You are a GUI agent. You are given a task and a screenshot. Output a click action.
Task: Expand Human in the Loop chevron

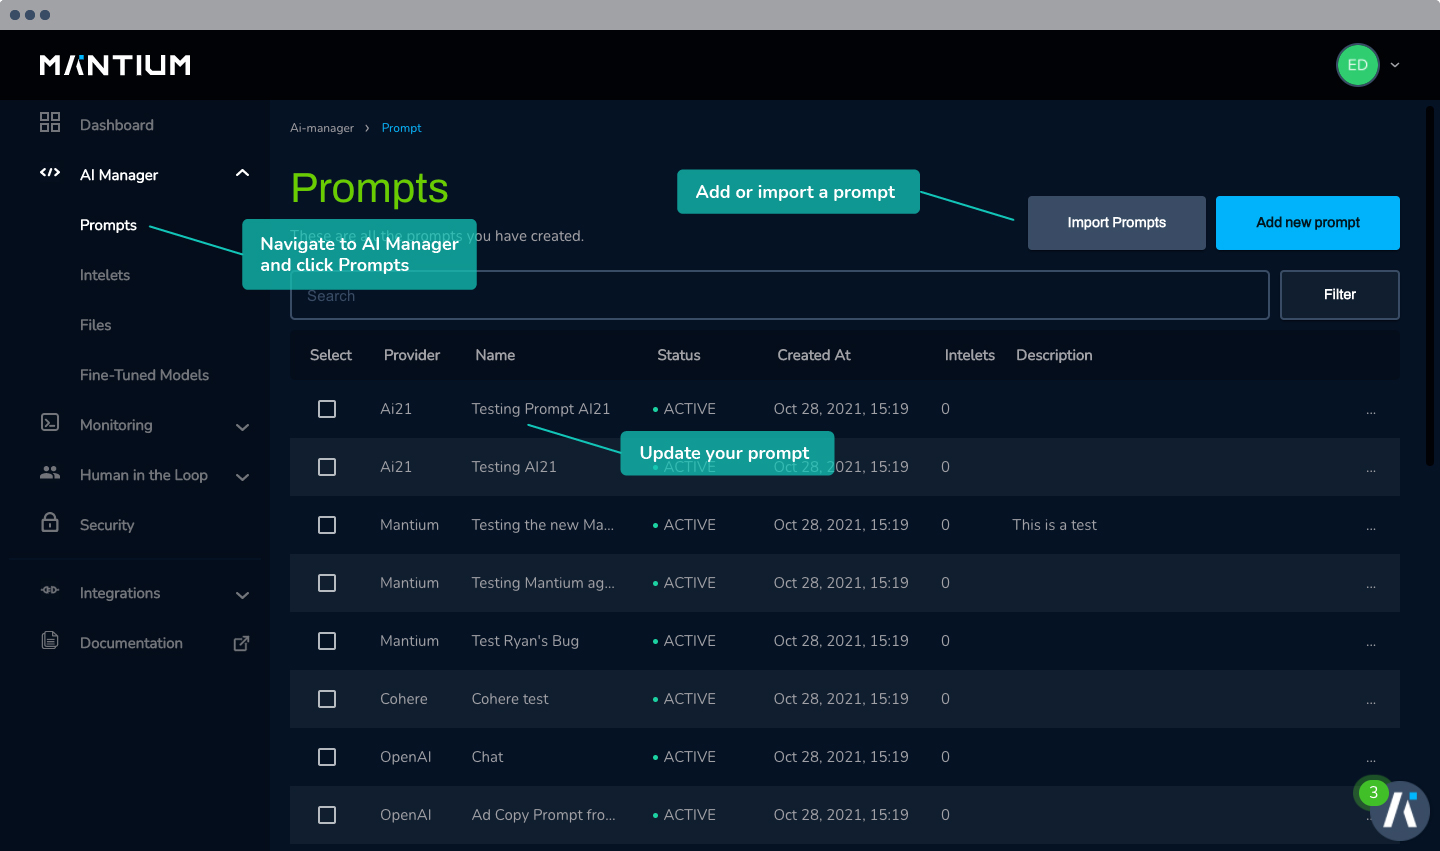[x=242, y=477]
